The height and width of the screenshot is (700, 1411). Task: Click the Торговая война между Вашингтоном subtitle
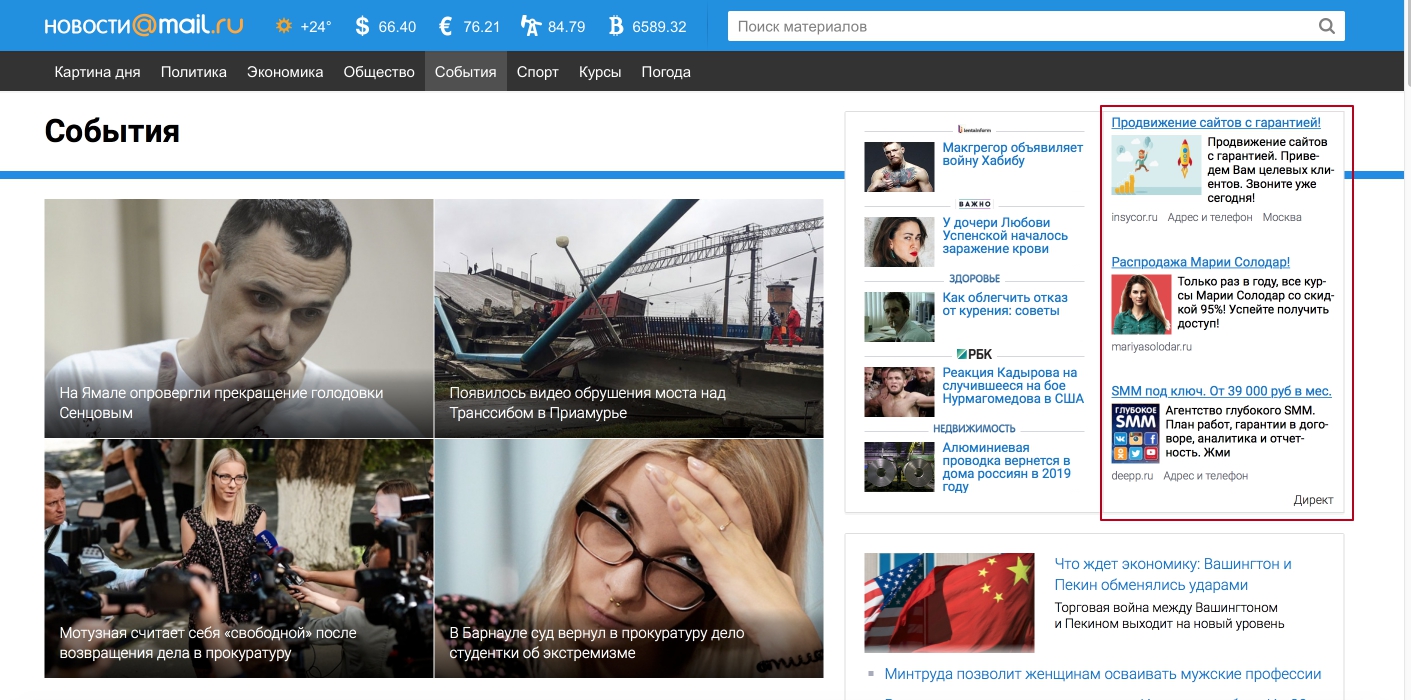coord(1169,616)
